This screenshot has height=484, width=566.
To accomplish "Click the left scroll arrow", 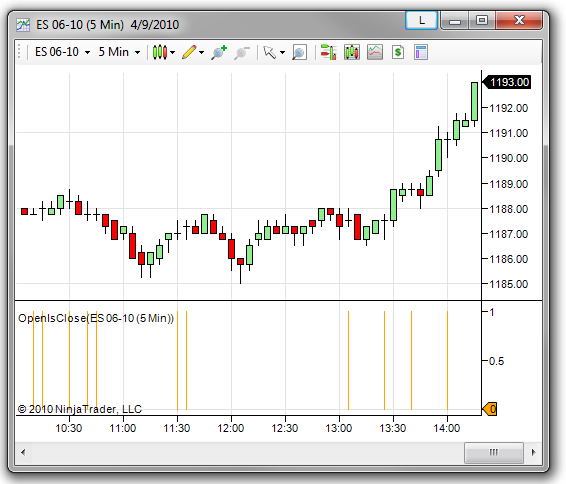I will 23,452.
